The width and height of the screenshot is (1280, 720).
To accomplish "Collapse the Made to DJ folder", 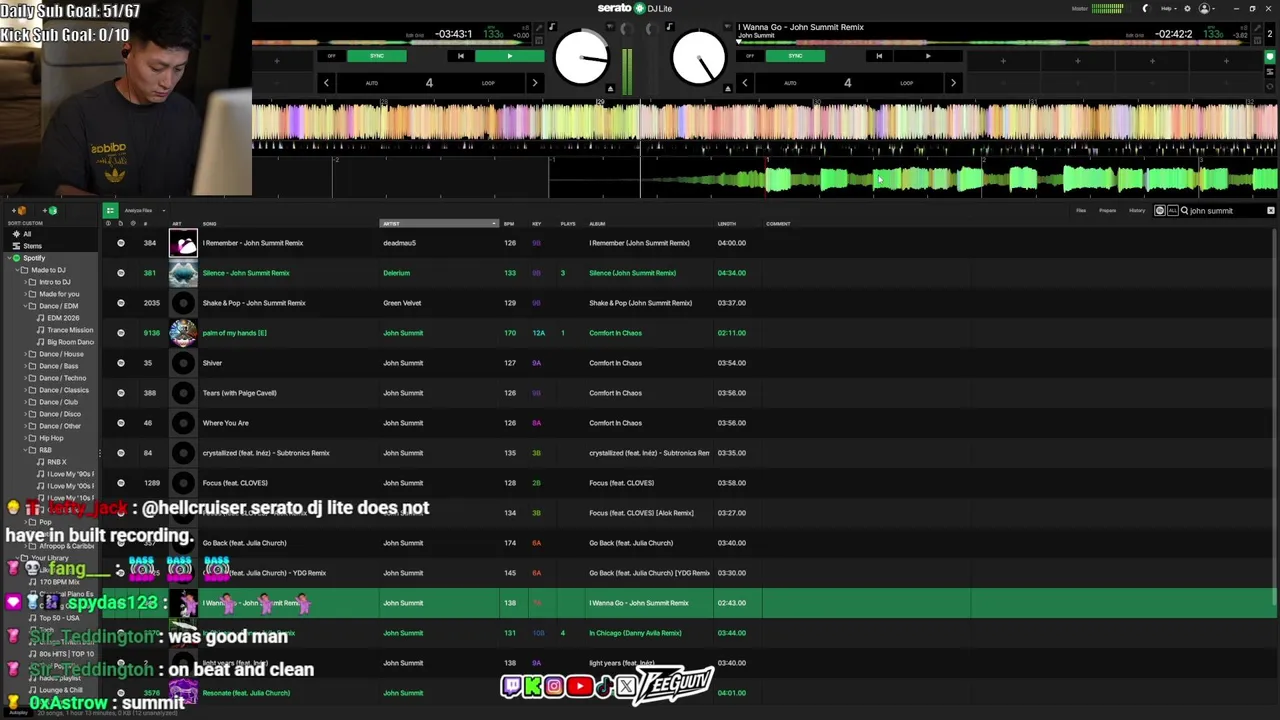I will tap(17, 270).
